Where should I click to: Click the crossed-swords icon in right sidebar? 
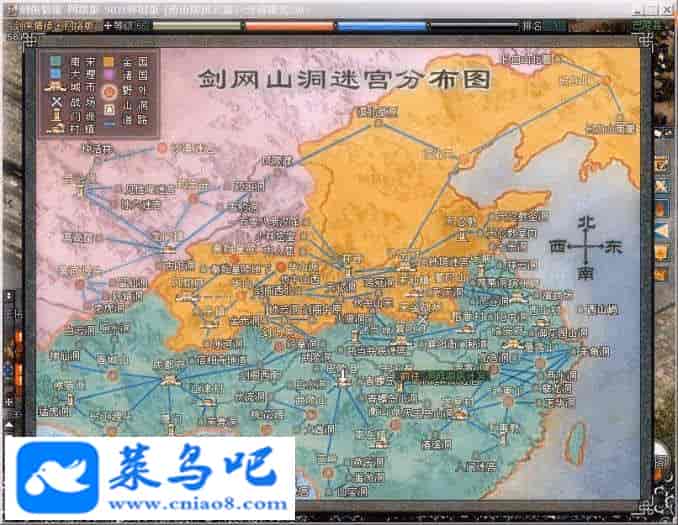point(662,186)
